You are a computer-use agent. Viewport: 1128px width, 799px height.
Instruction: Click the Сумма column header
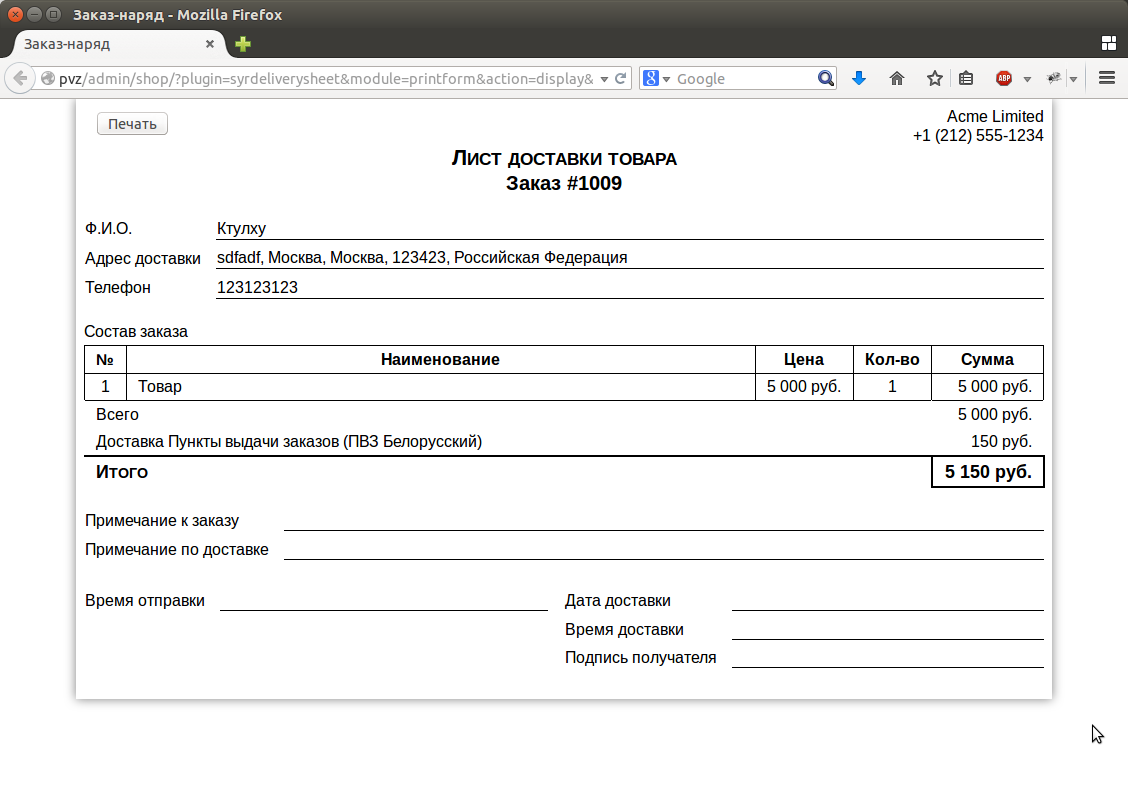987,360
